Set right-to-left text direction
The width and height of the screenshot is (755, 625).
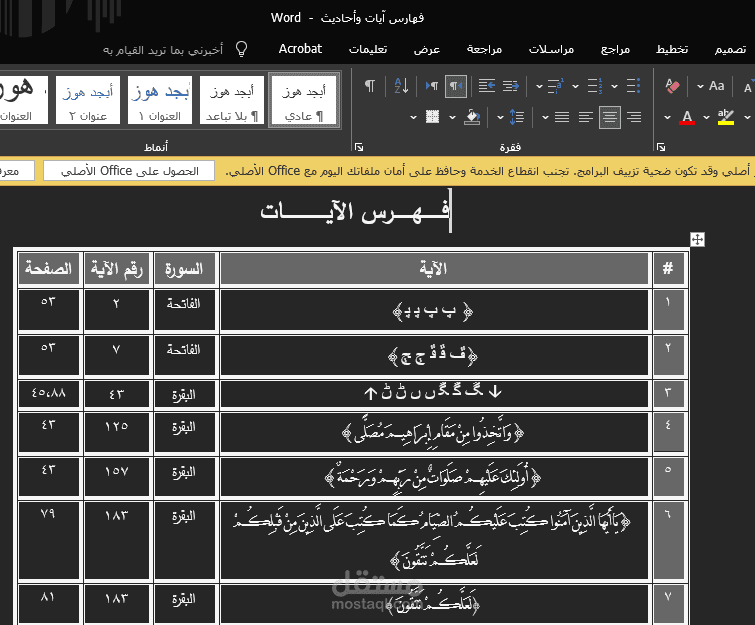[x=456, y=86]
